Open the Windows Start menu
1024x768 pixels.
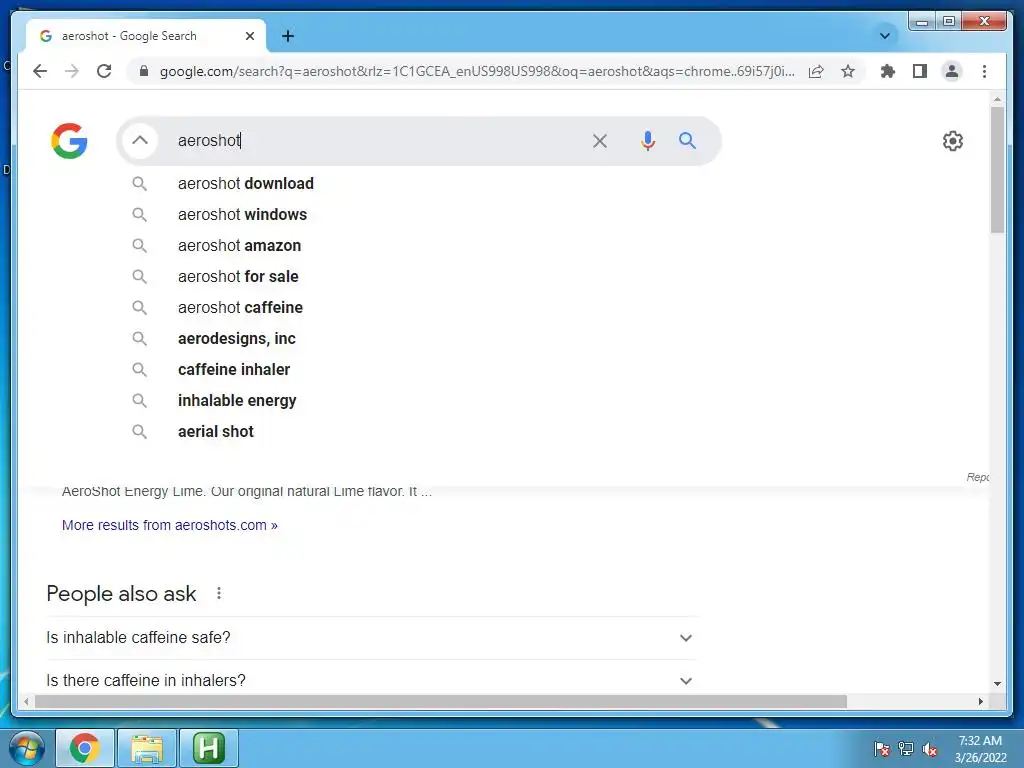(26, 748)
